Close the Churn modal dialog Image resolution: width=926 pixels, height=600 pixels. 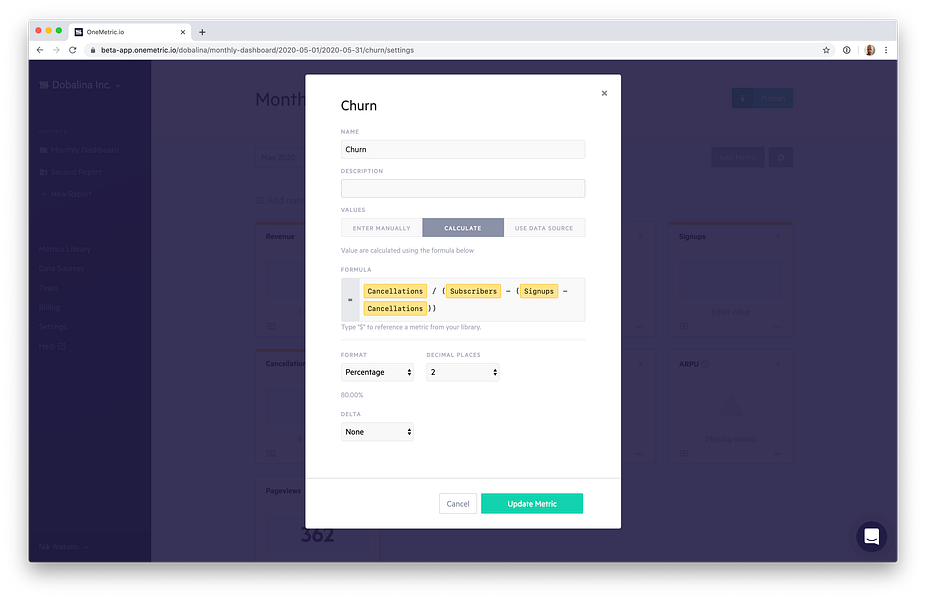click(604, 93)
